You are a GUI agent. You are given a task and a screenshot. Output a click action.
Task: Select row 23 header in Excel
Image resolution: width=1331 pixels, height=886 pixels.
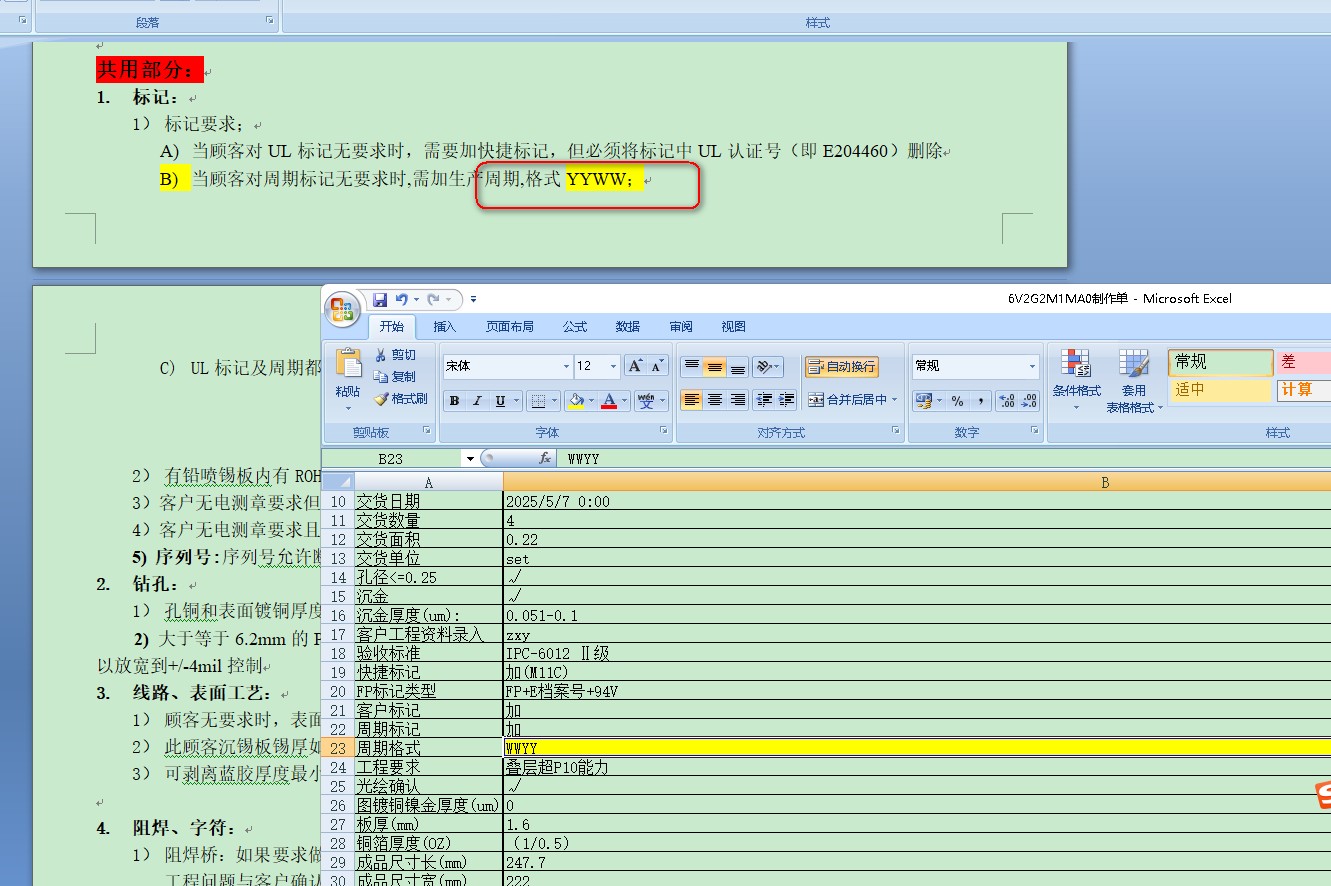[x=338, y=748]
